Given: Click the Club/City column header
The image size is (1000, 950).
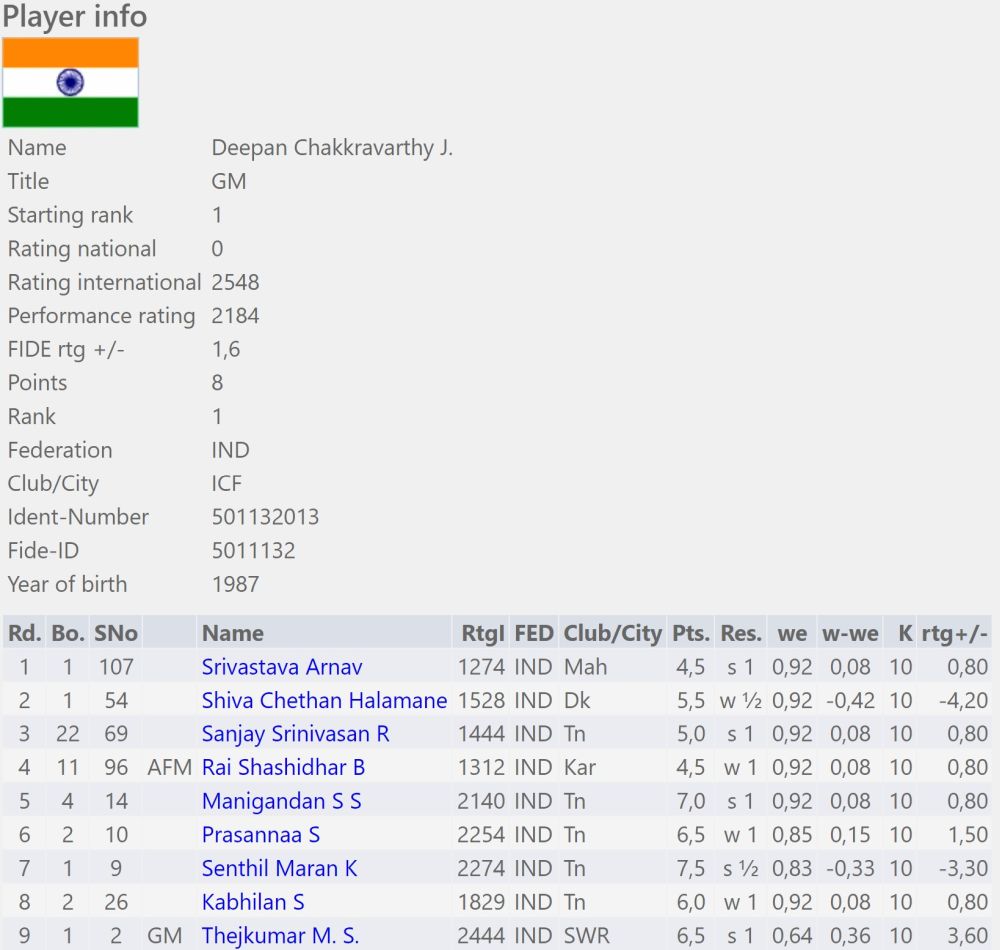Looking at the screenshot, I should 612,633.
